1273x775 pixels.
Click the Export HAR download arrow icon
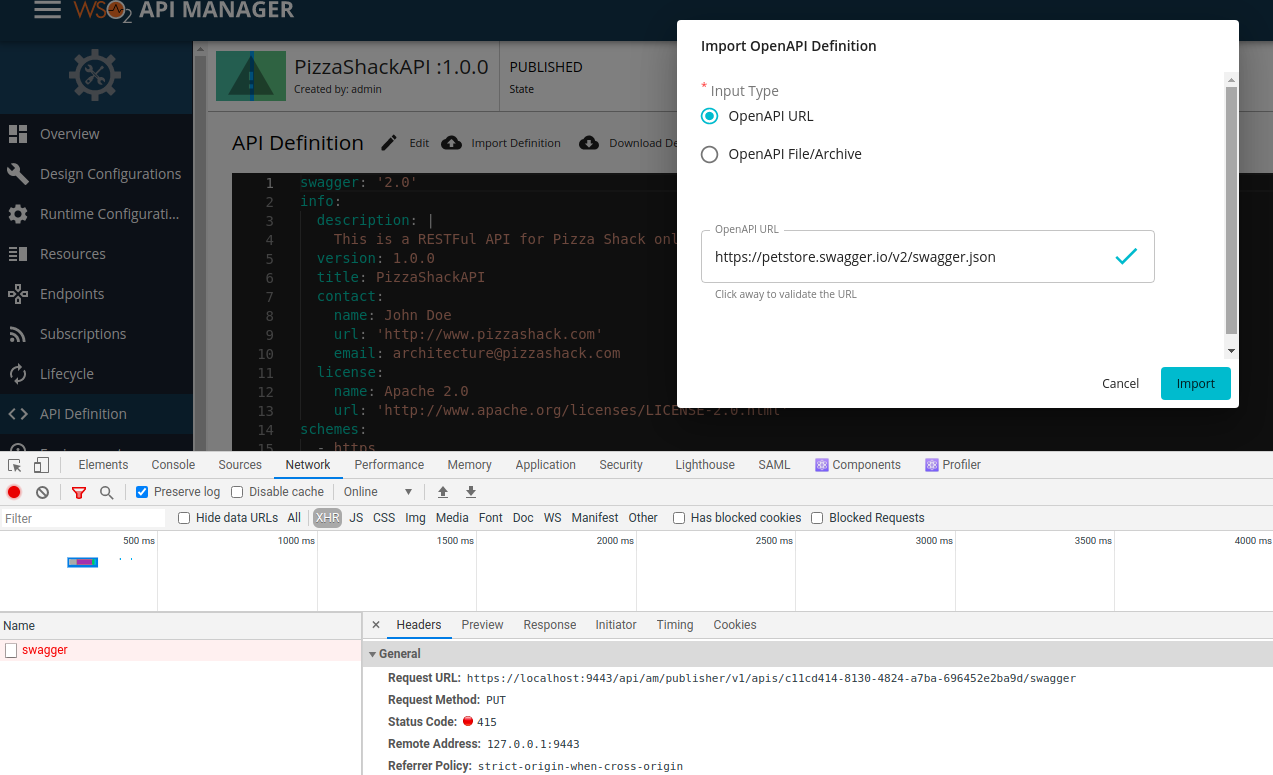point(471,492)
